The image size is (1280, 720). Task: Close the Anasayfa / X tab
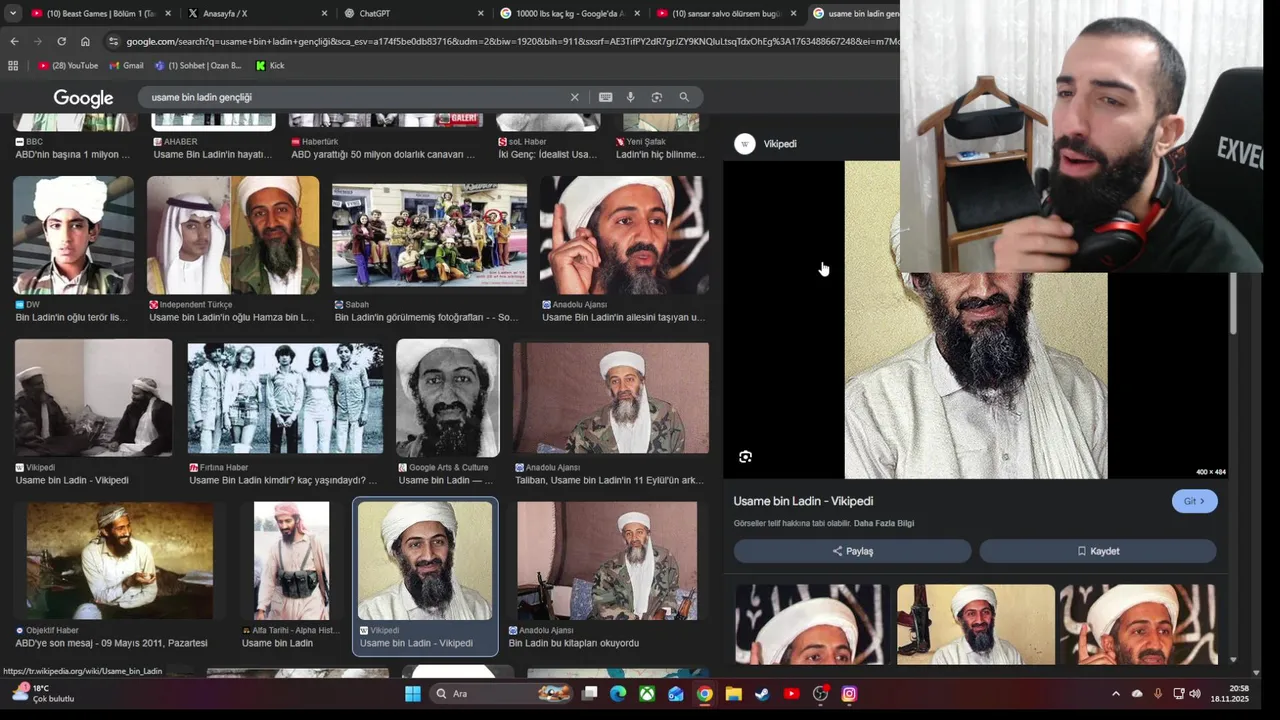(x=324, y=13)
